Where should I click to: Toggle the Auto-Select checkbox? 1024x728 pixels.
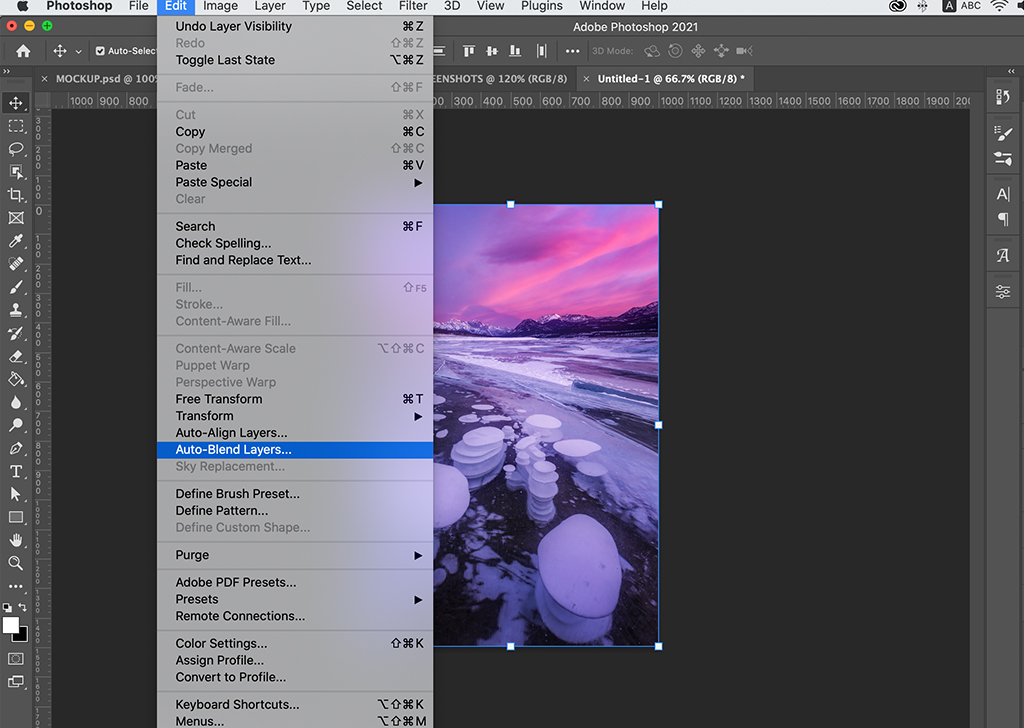[100, 51]
